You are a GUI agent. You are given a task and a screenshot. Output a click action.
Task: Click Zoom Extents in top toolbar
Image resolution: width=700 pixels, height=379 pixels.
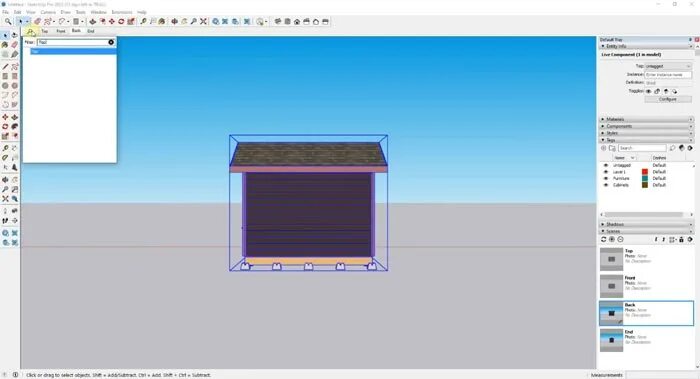[203, 21]
